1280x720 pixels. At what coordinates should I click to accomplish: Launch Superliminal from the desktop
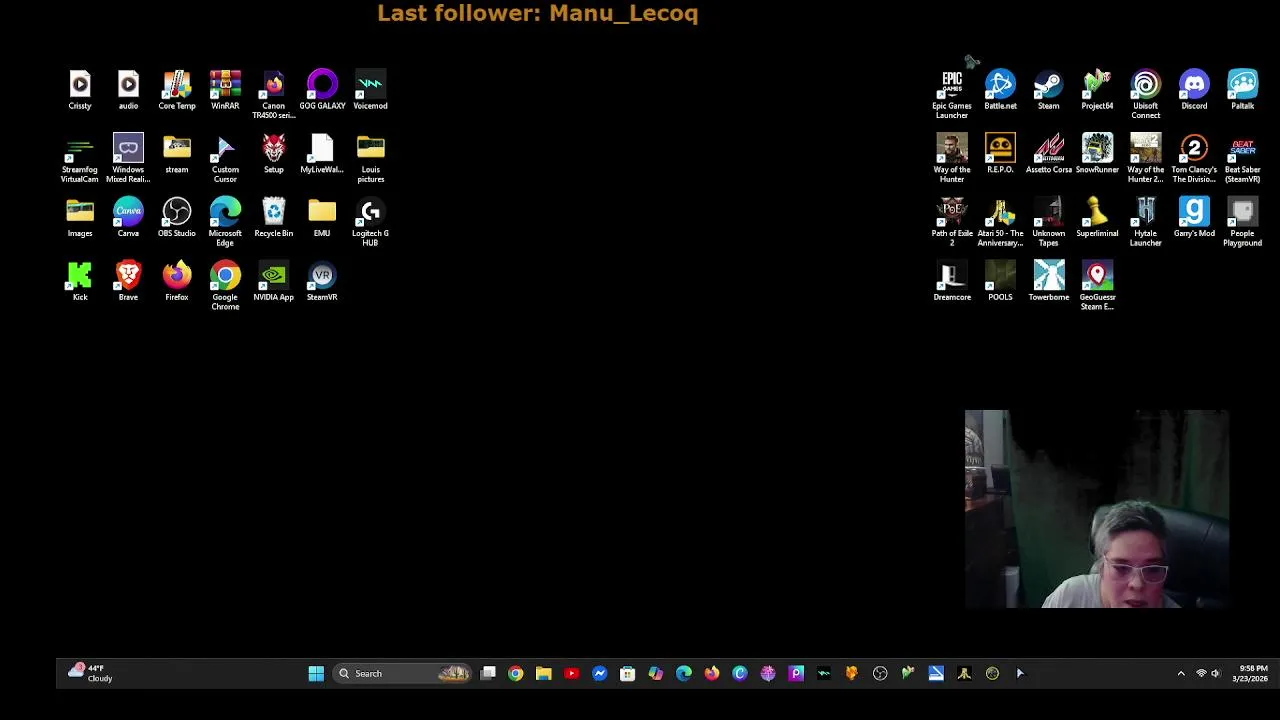1097,218
